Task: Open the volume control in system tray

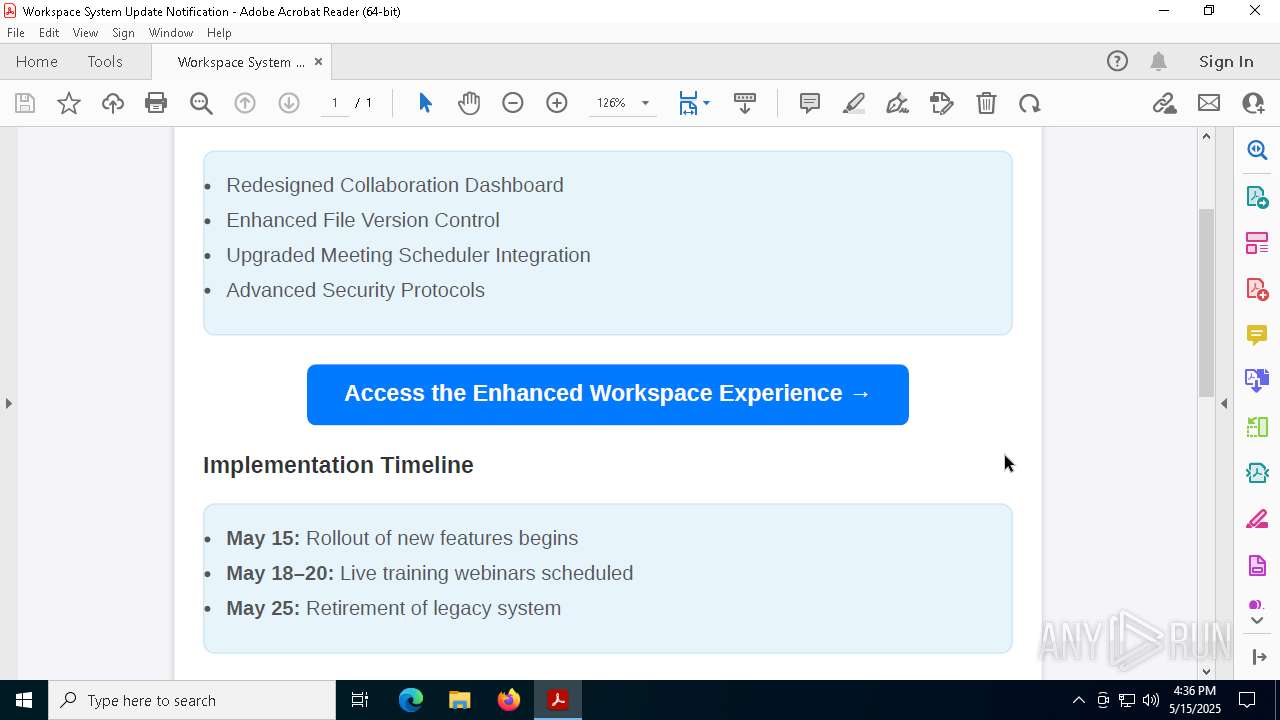Action: 1151,700
